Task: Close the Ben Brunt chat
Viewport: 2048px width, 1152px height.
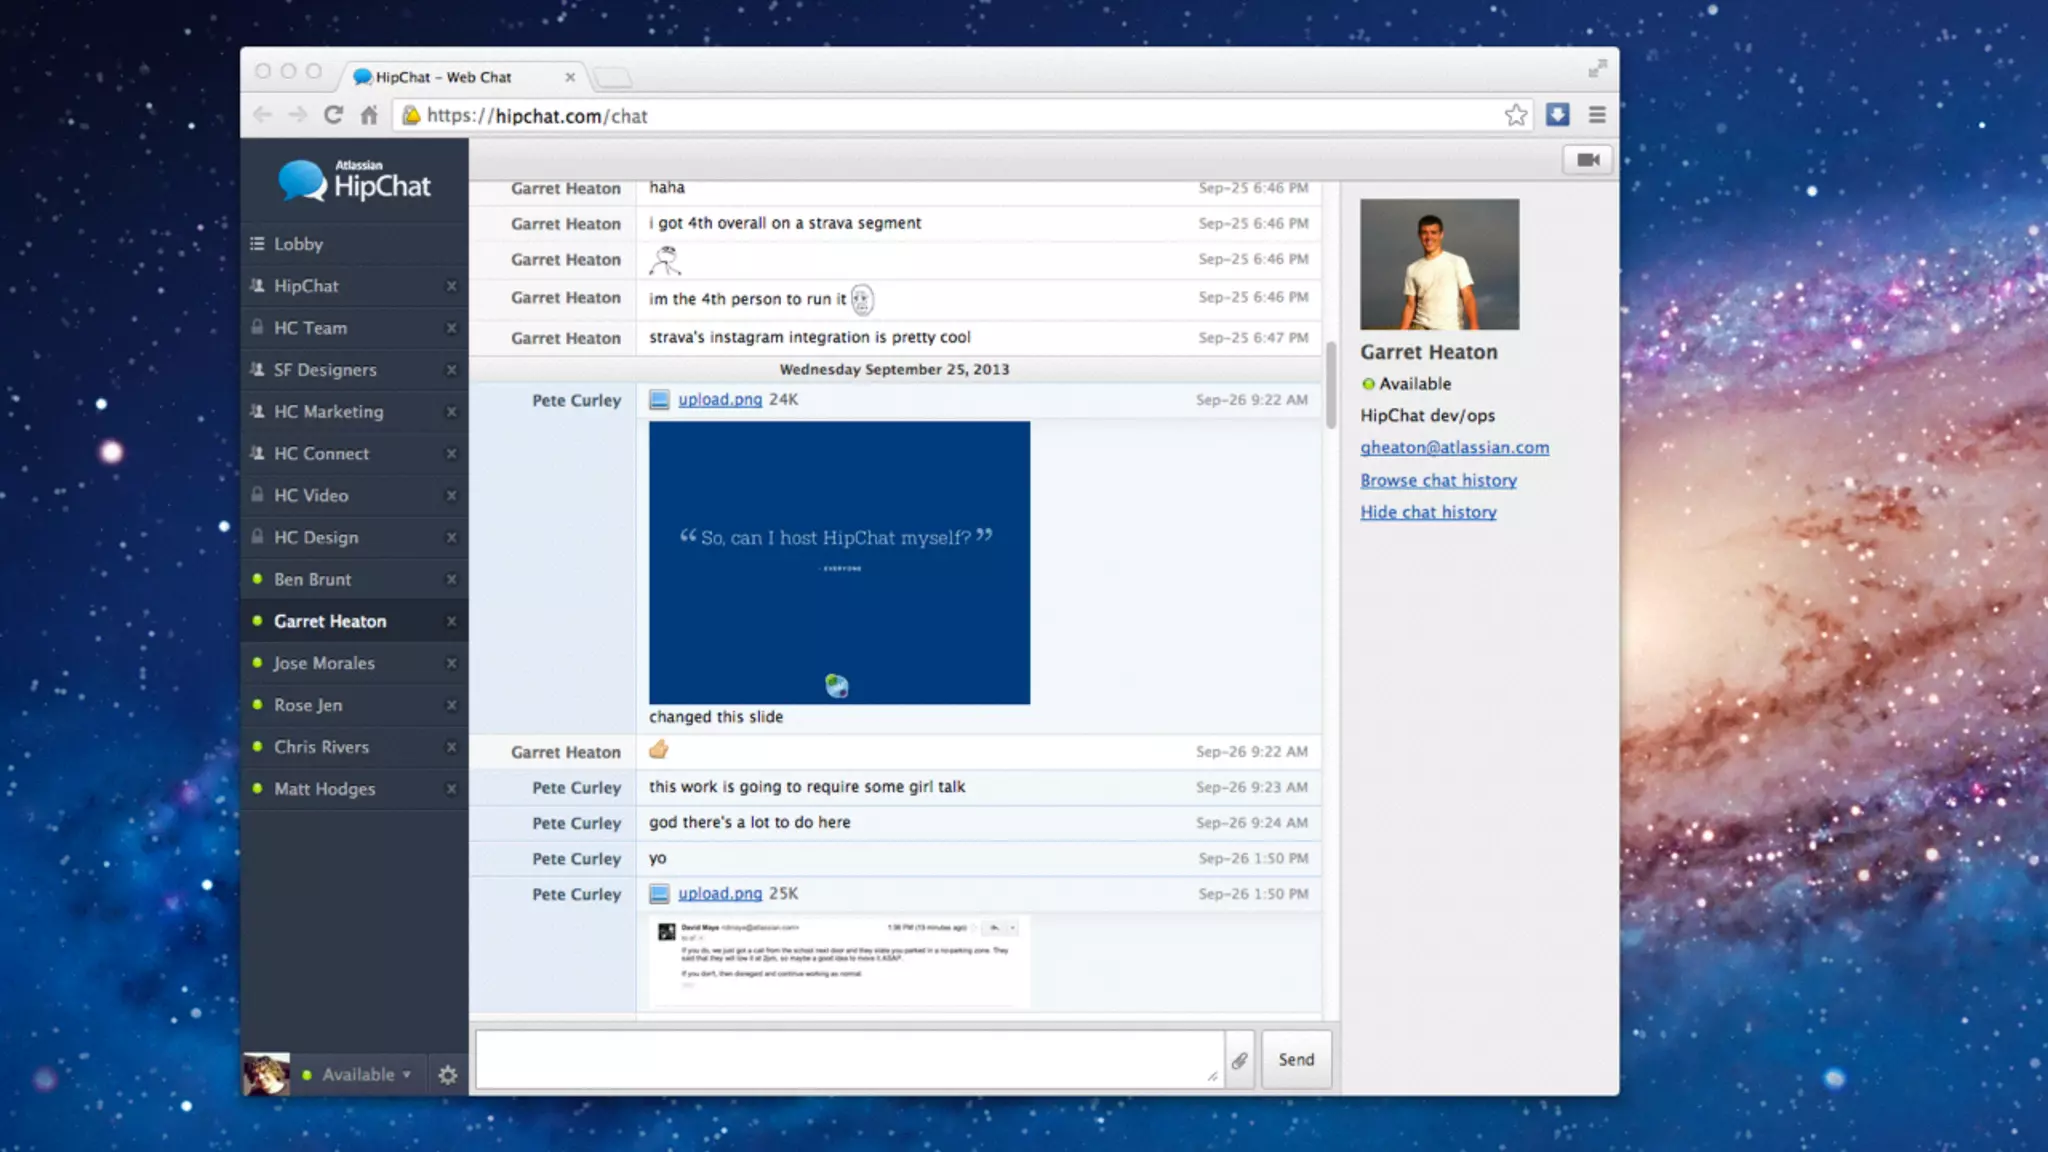Action: [x=451, y=580]
